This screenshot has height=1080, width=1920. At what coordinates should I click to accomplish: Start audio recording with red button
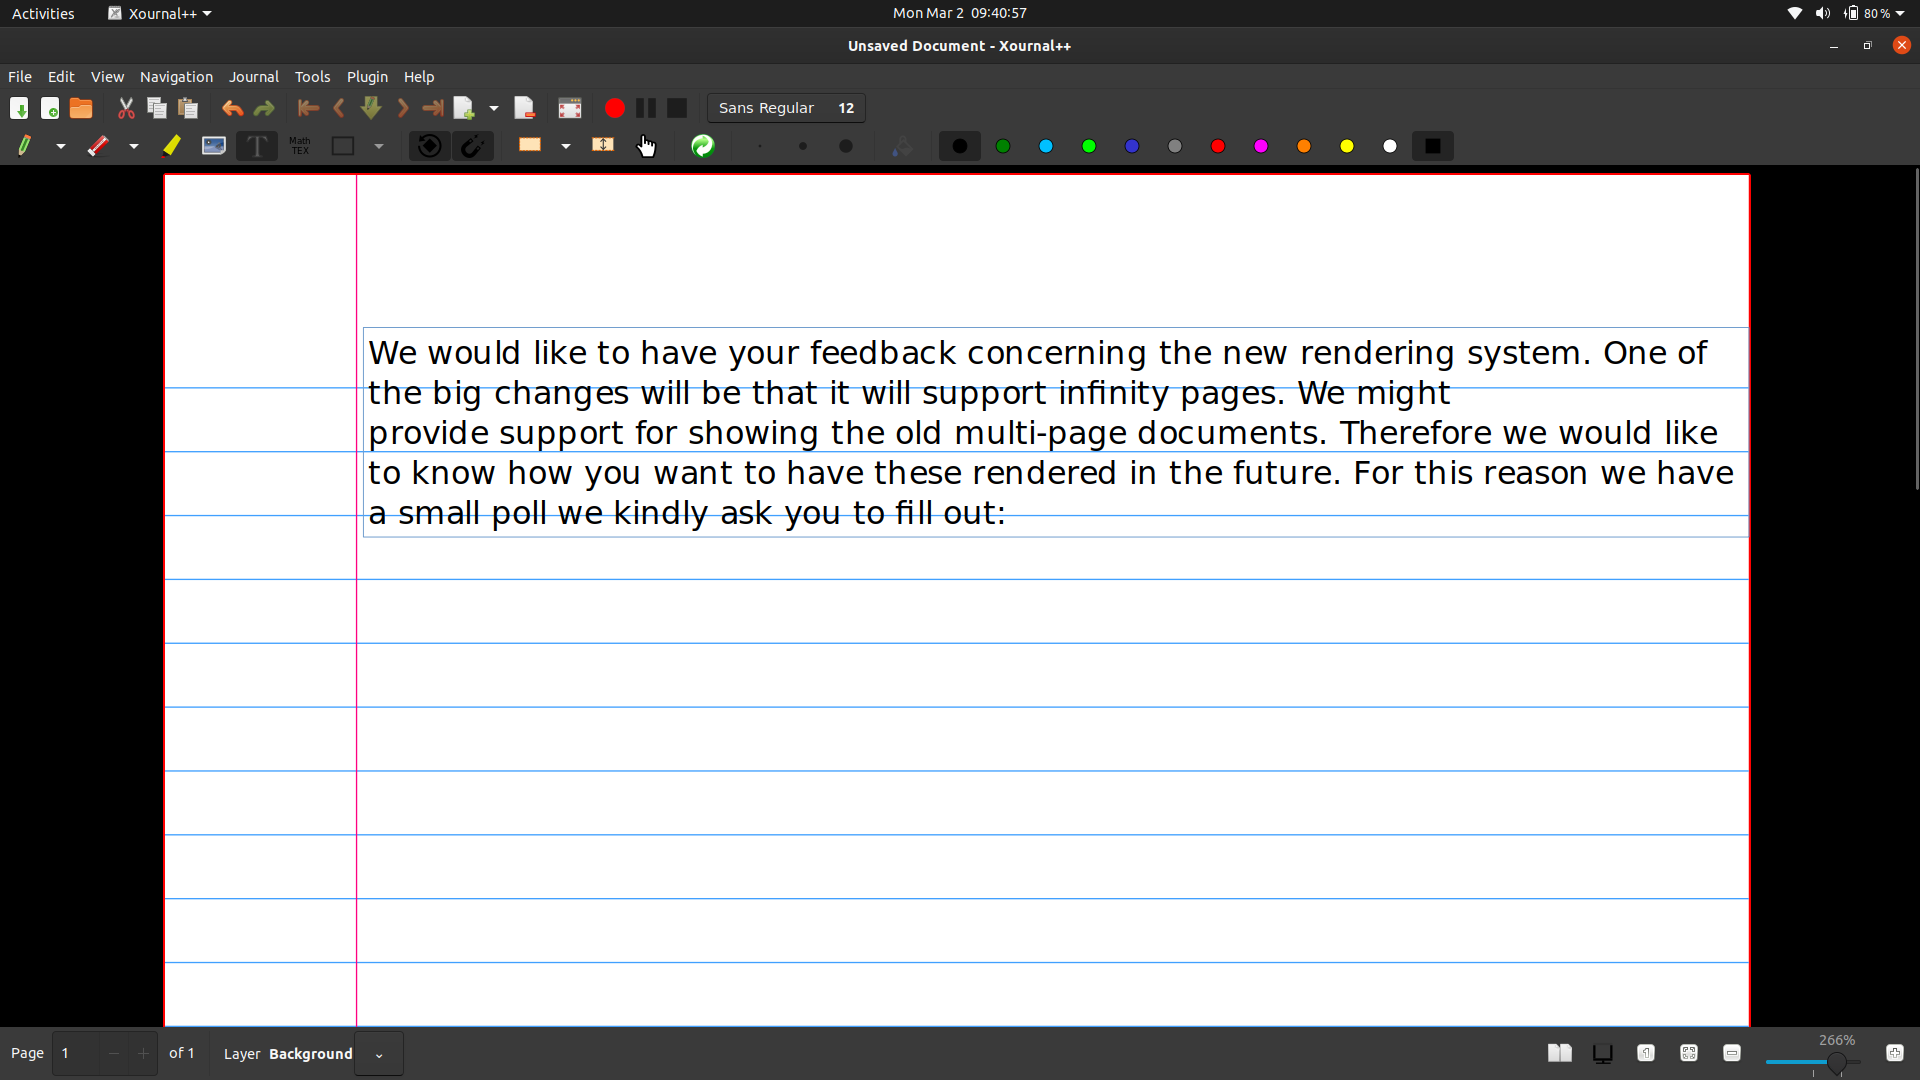pos(614,108)
